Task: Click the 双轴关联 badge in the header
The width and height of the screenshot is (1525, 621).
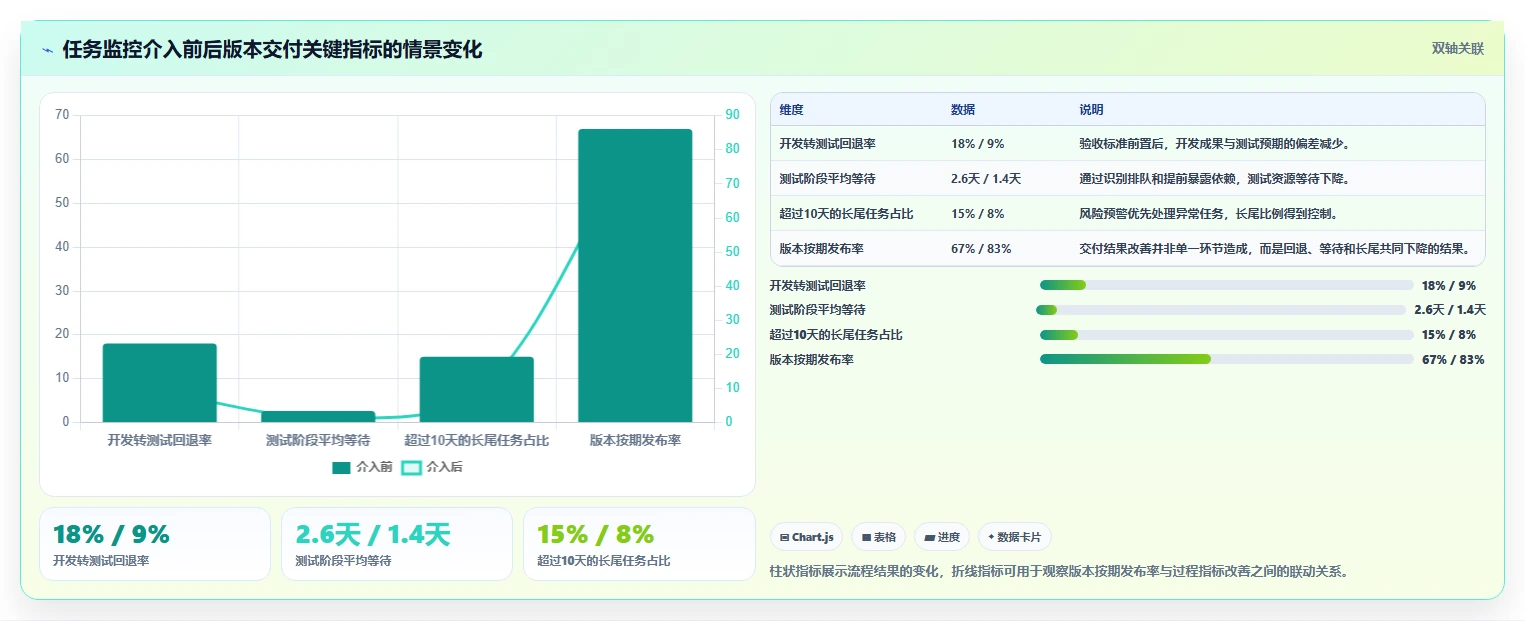Action: [1457, 48]
